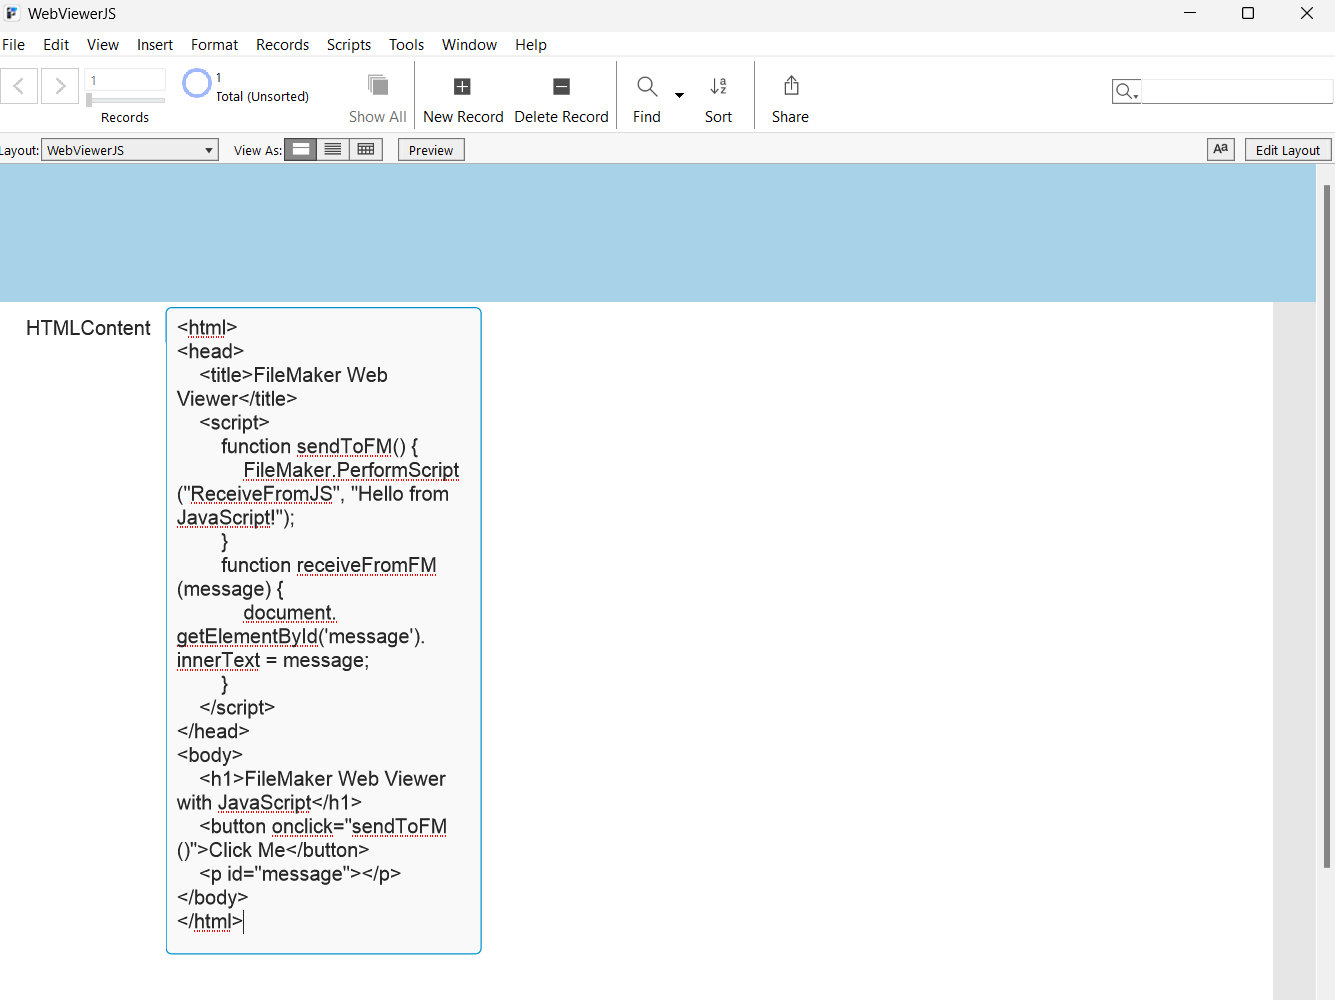Click inside the HTMLContent text field
This screenshot has height=1000, width=1335.
tap(324, 631)
